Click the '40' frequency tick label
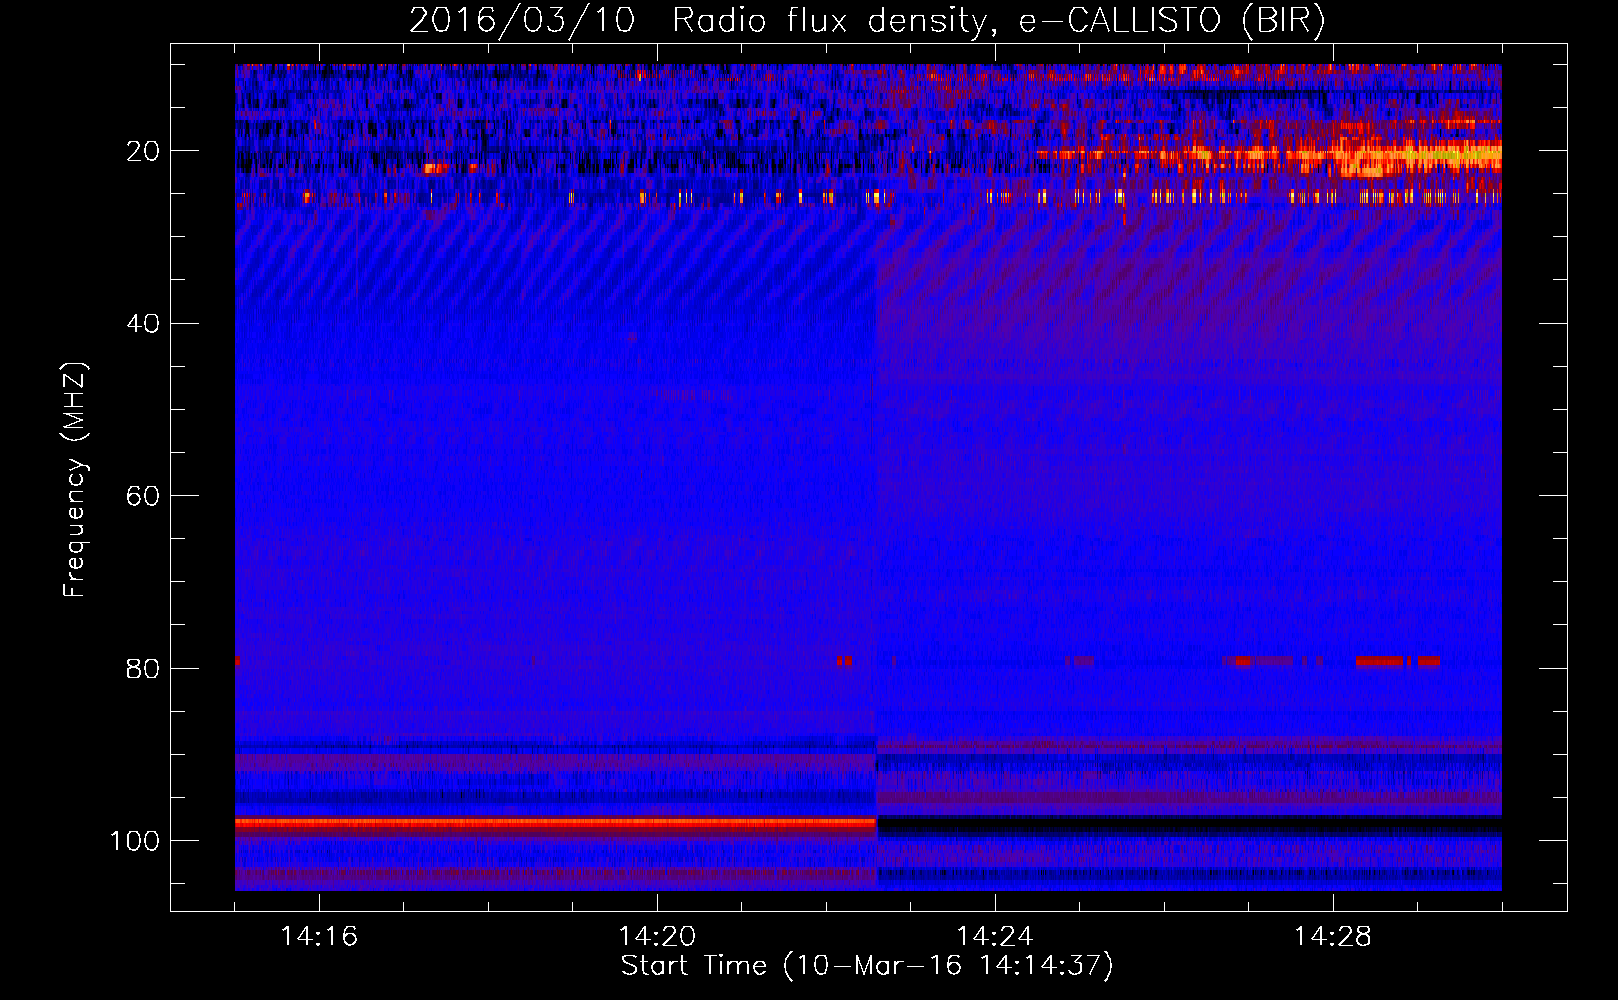Viewport: 1618px width, 1000px height. [144, 324]
